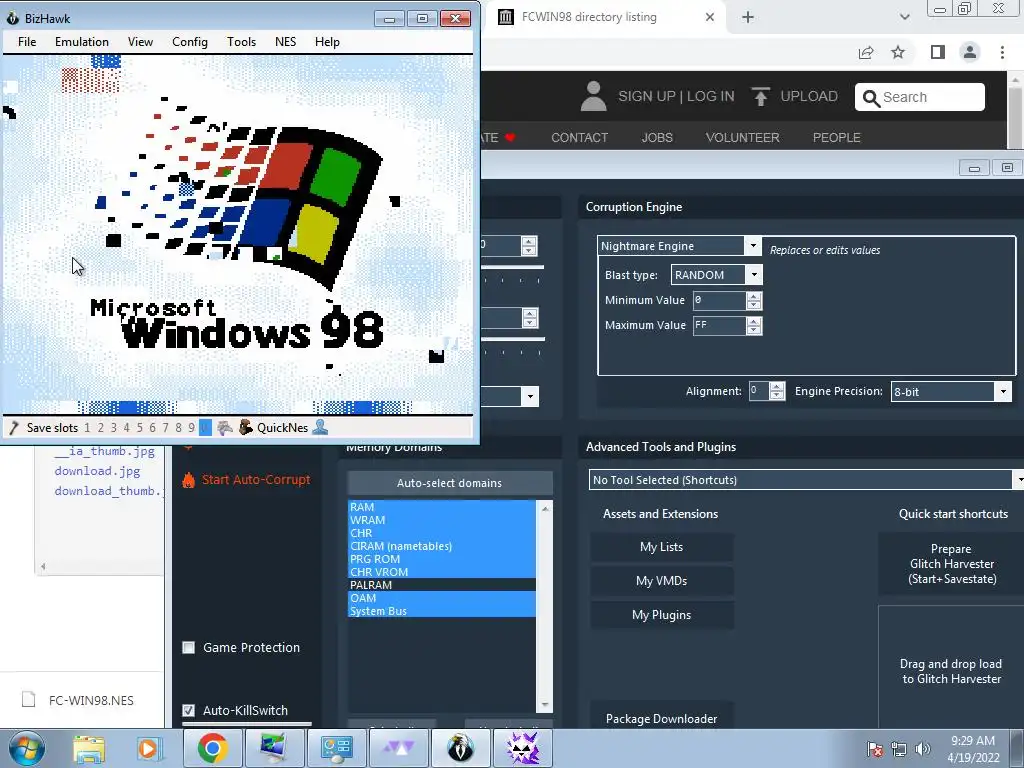Select System Bus memory domain
This screenshot has width=1024, height=768.
point(442,611)
